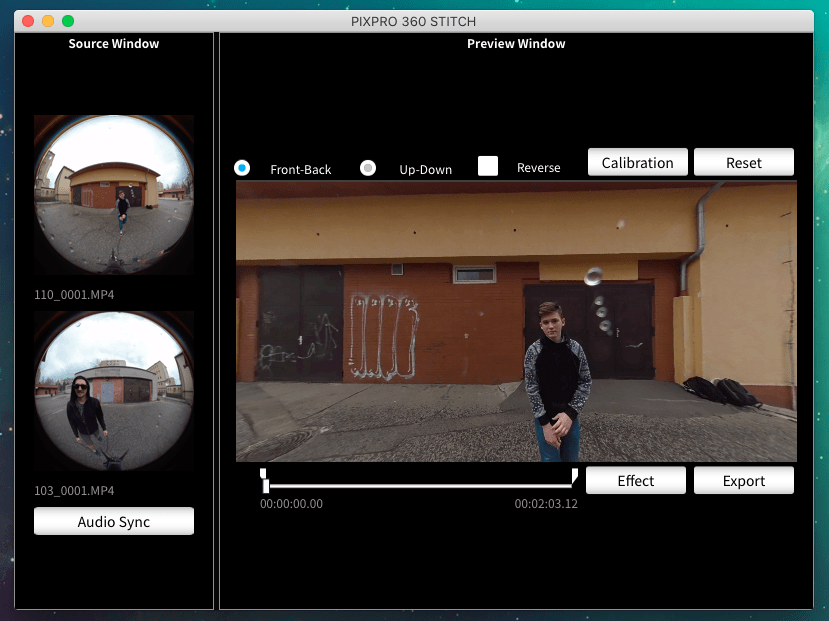Viewport: 829px width, 621px height.
Task: Maximize the window with the green button
Action: [x=68, y=21]
